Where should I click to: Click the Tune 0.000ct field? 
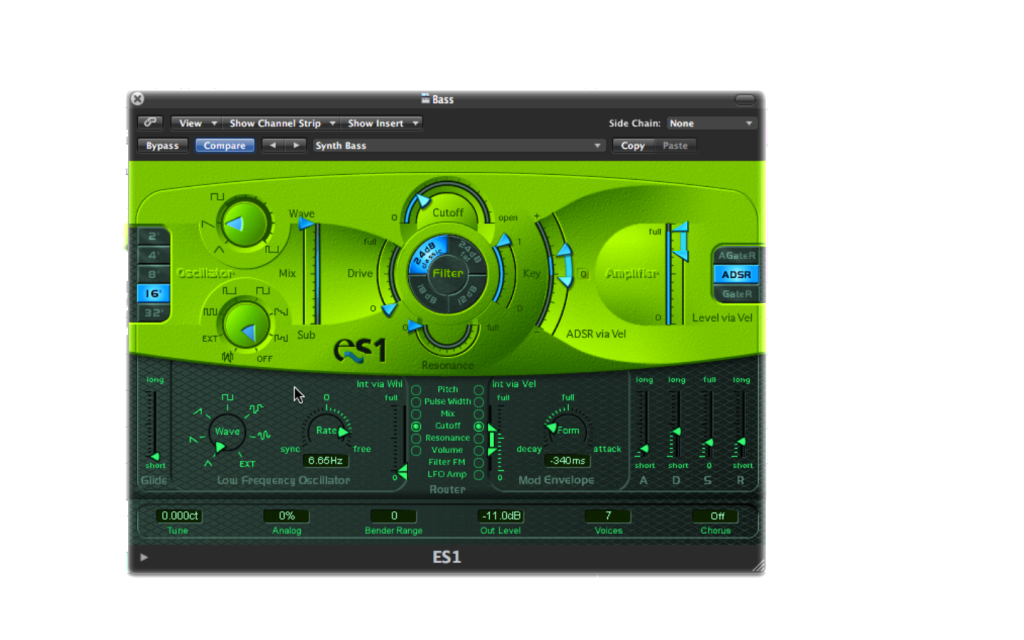[x=179, y=516]
